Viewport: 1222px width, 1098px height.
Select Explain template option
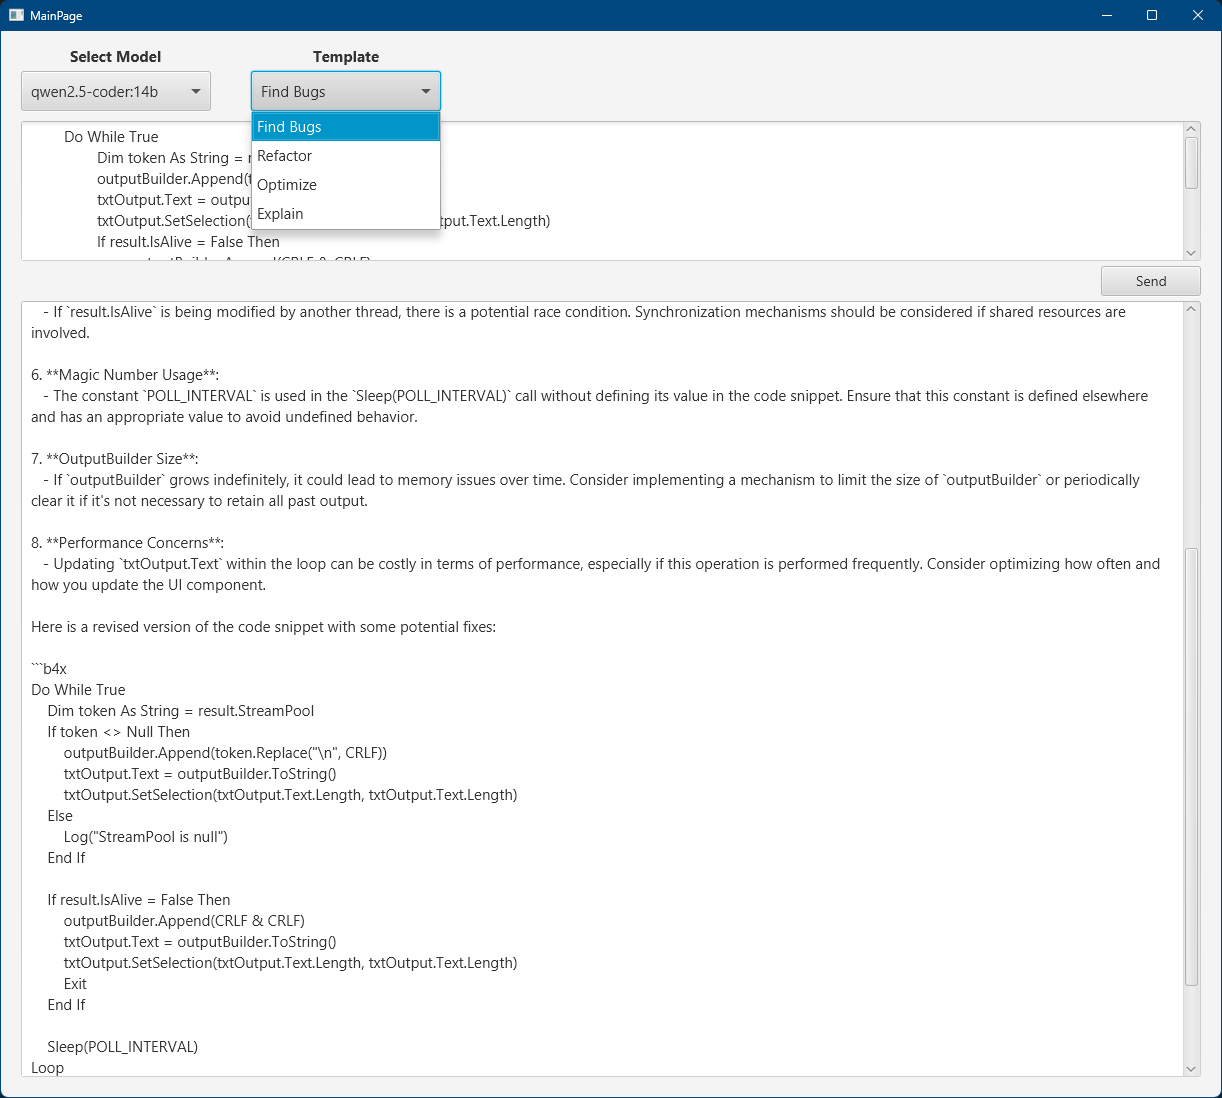pyautogui.click(x=346, y=214)
